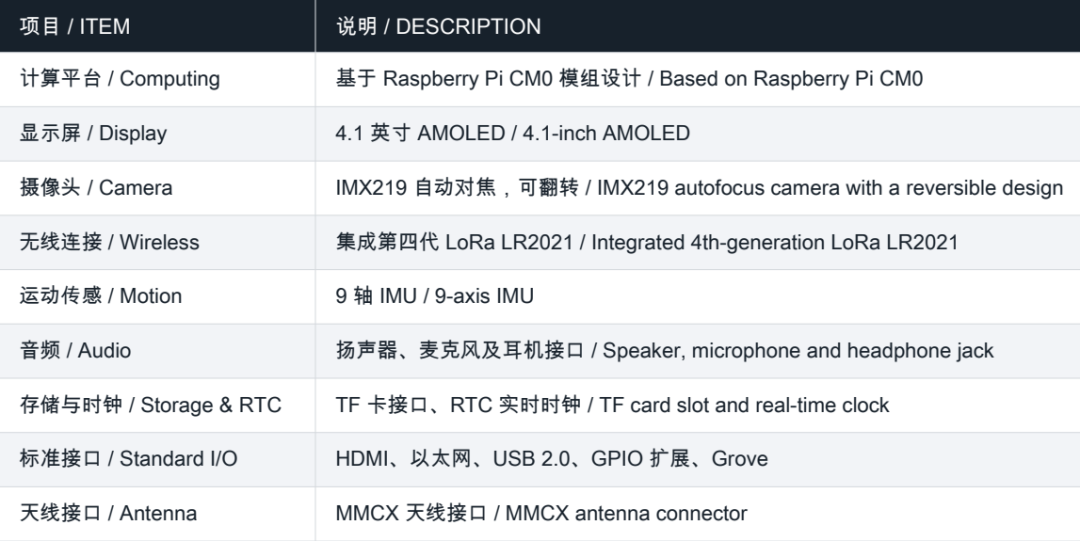Select the Computing row label

point(119,79)
